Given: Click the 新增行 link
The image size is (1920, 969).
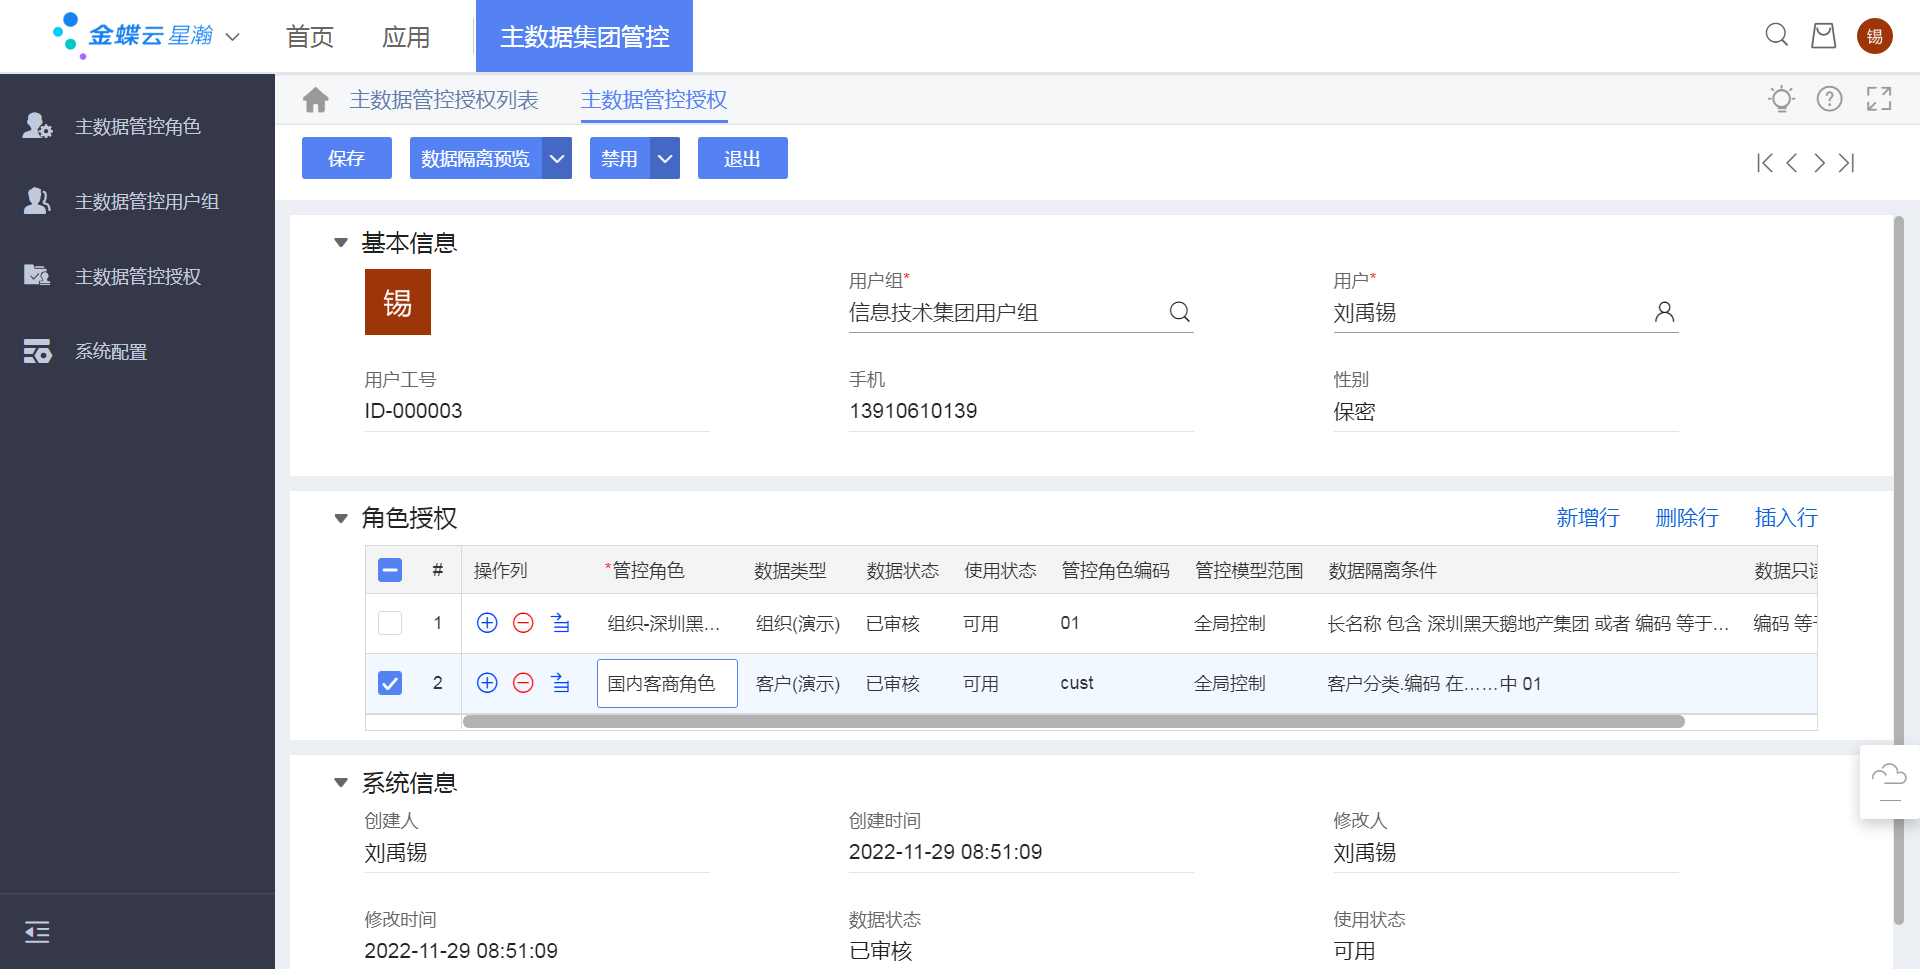Looking at the screenshot, I should 1588,518.
